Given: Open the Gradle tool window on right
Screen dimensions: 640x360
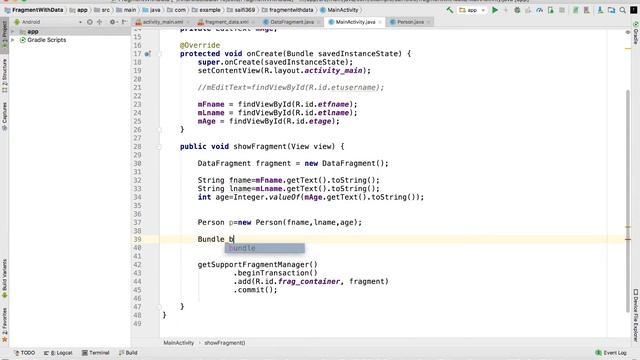Looking at the screenshot, I should click(636, 33).
